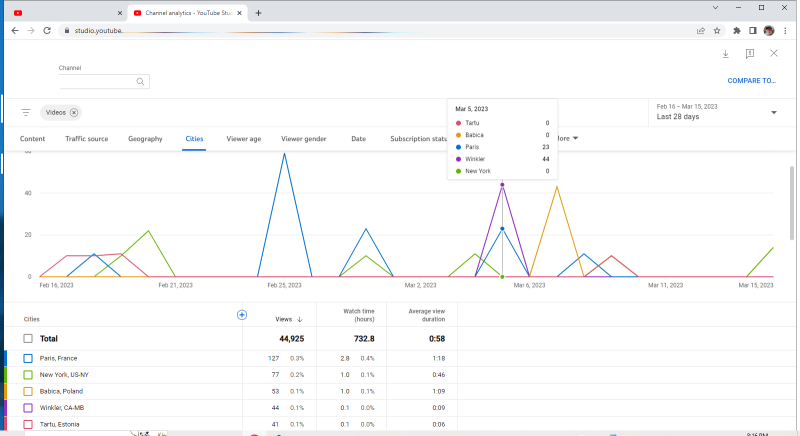This screenshot has height=436, width=800.
Task: Click the download report icon
Action: (x=725, y=54)
